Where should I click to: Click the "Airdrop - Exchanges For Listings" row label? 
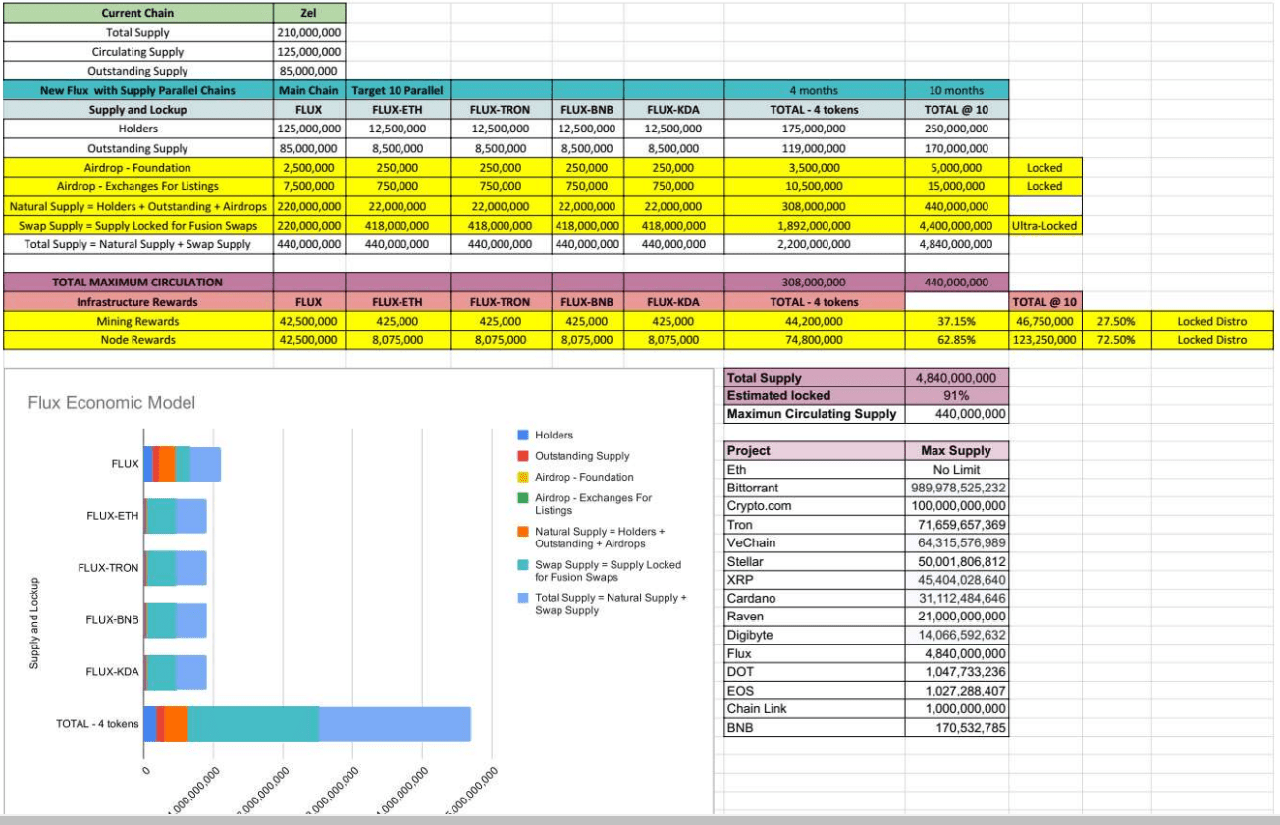coord(138,186)
